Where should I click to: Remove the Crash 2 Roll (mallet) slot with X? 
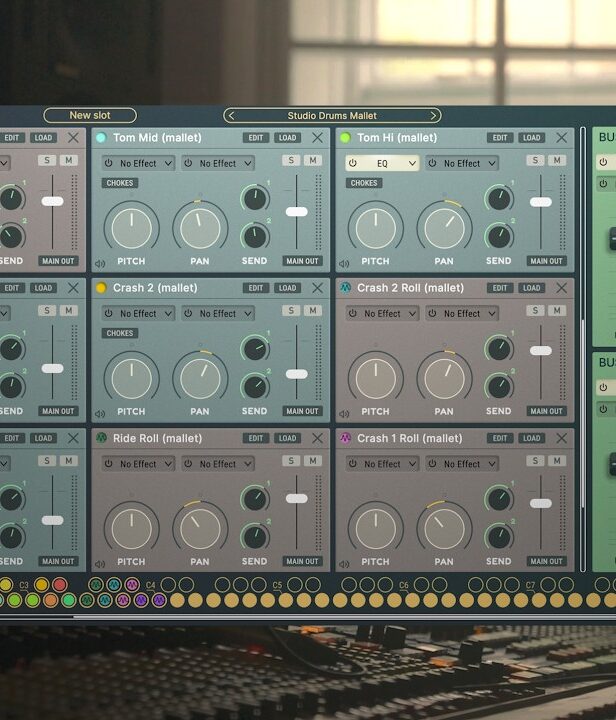561,288
